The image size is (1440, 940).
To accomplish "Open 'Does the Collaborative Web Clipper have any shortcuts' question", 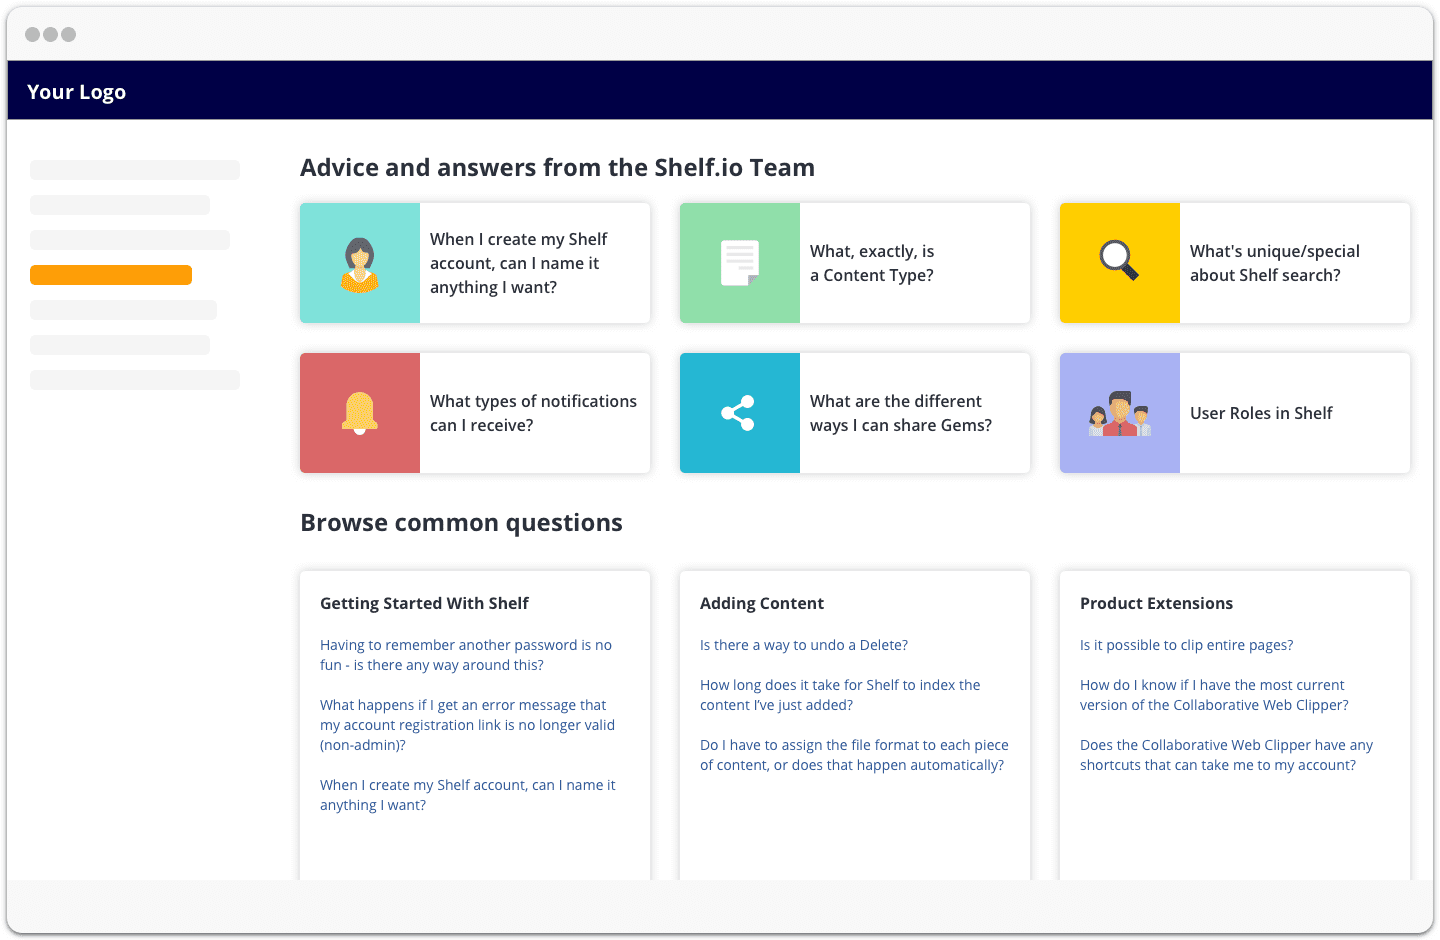I will click(1226, 755).
